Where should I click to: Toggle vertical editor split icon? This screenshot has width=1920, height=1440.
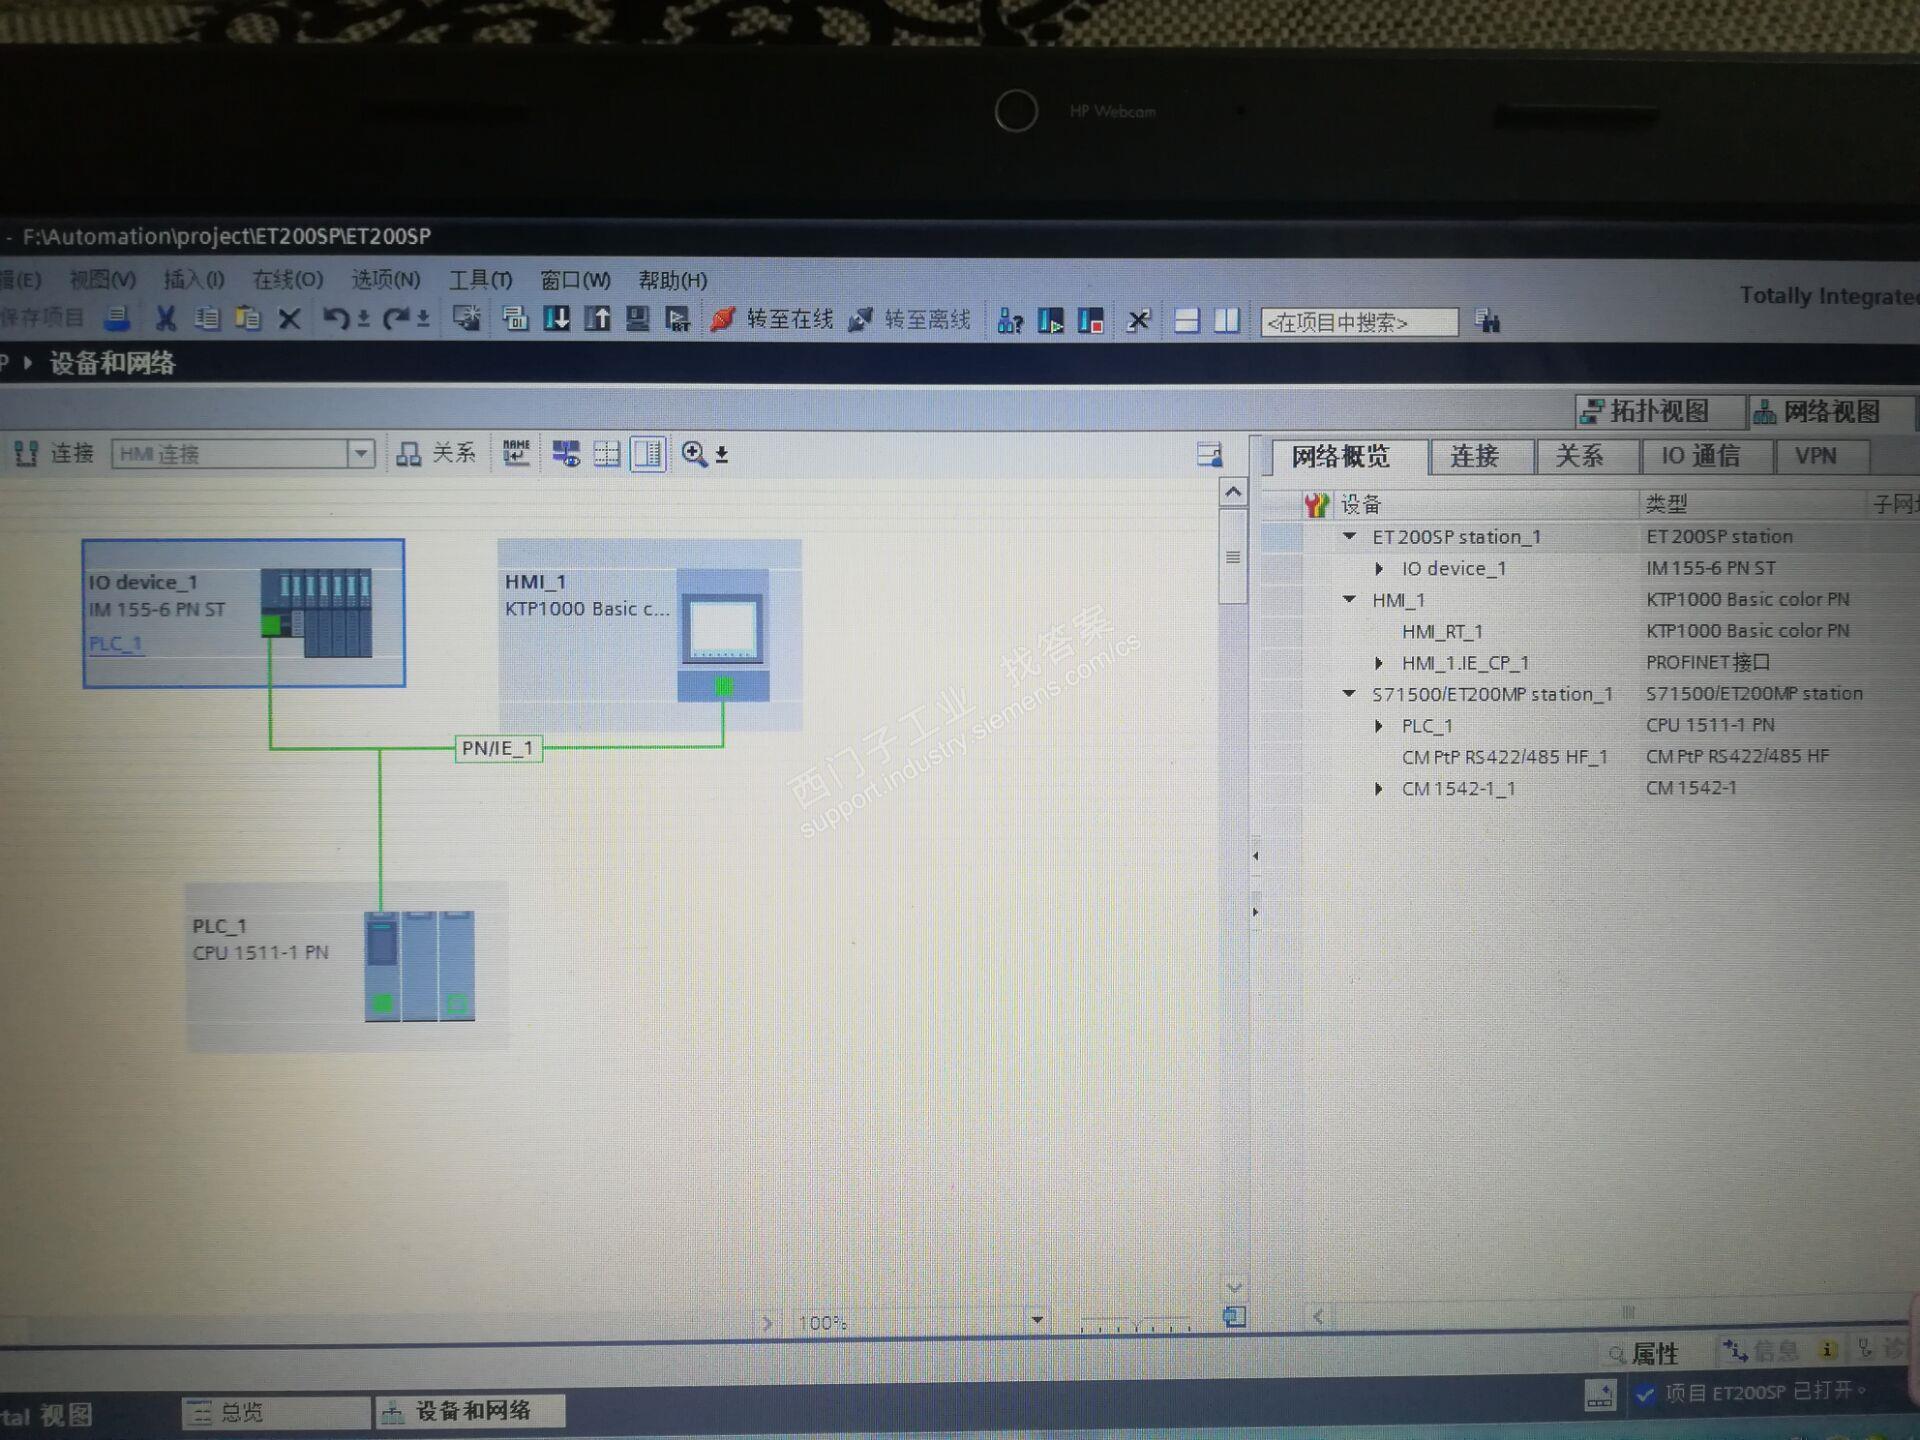(x=1227, y=321)
